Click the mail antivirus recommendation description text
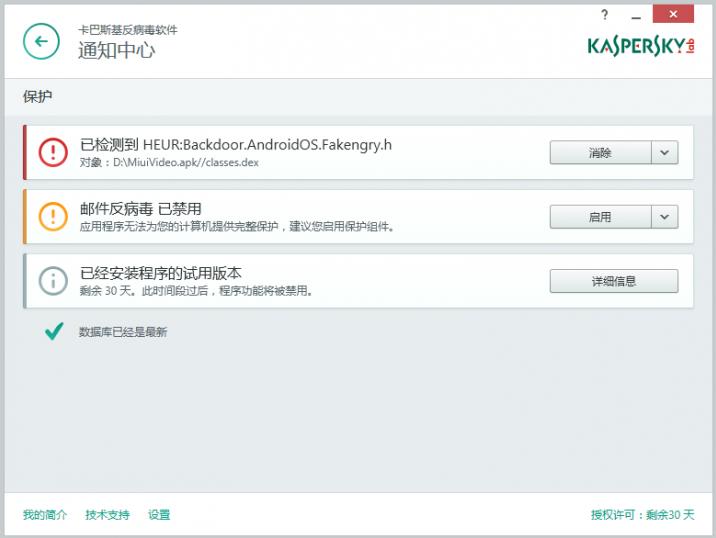The width and height of the screenshot is (716, 538). click(237, 227)
